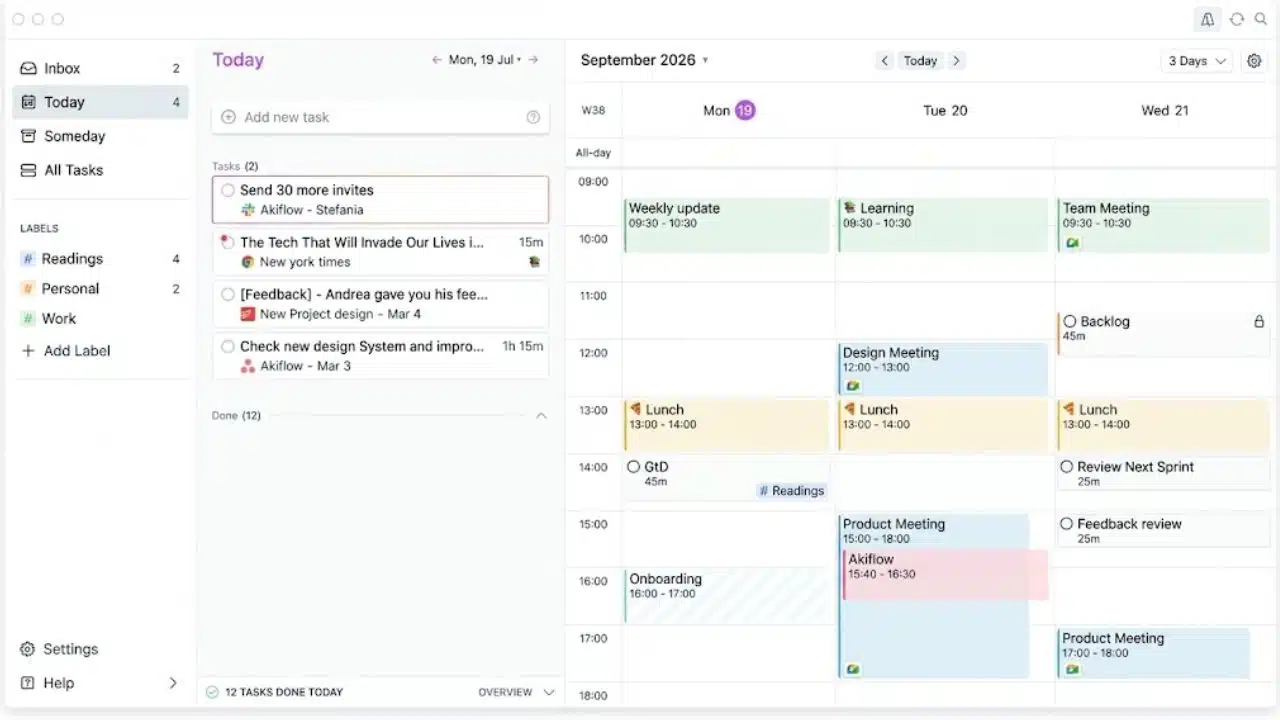The width and height of the screenshot is (1280, 720).
Task: Go to previous day arrow beside Mon, 19 Jul
Action: point(437,60)
